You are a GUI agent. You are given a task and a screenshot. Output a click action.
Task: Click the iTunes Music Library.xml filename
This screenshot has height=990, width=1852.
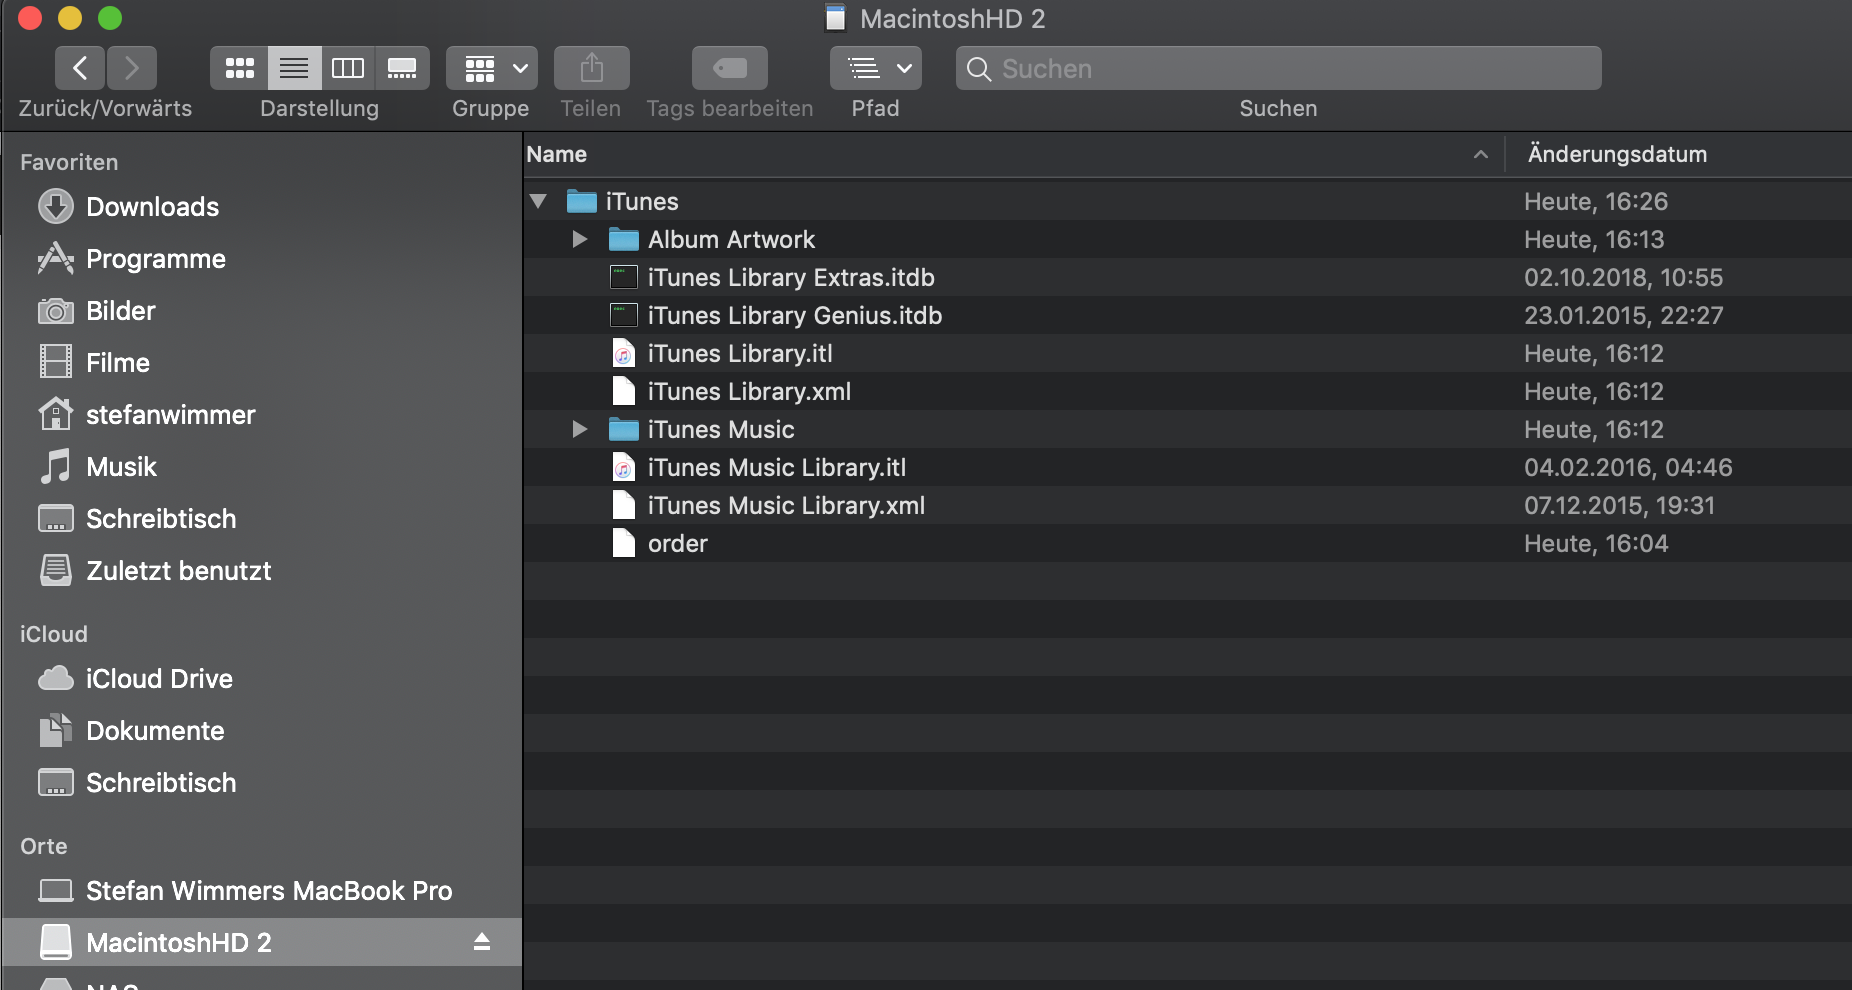[x=786, y=505]
